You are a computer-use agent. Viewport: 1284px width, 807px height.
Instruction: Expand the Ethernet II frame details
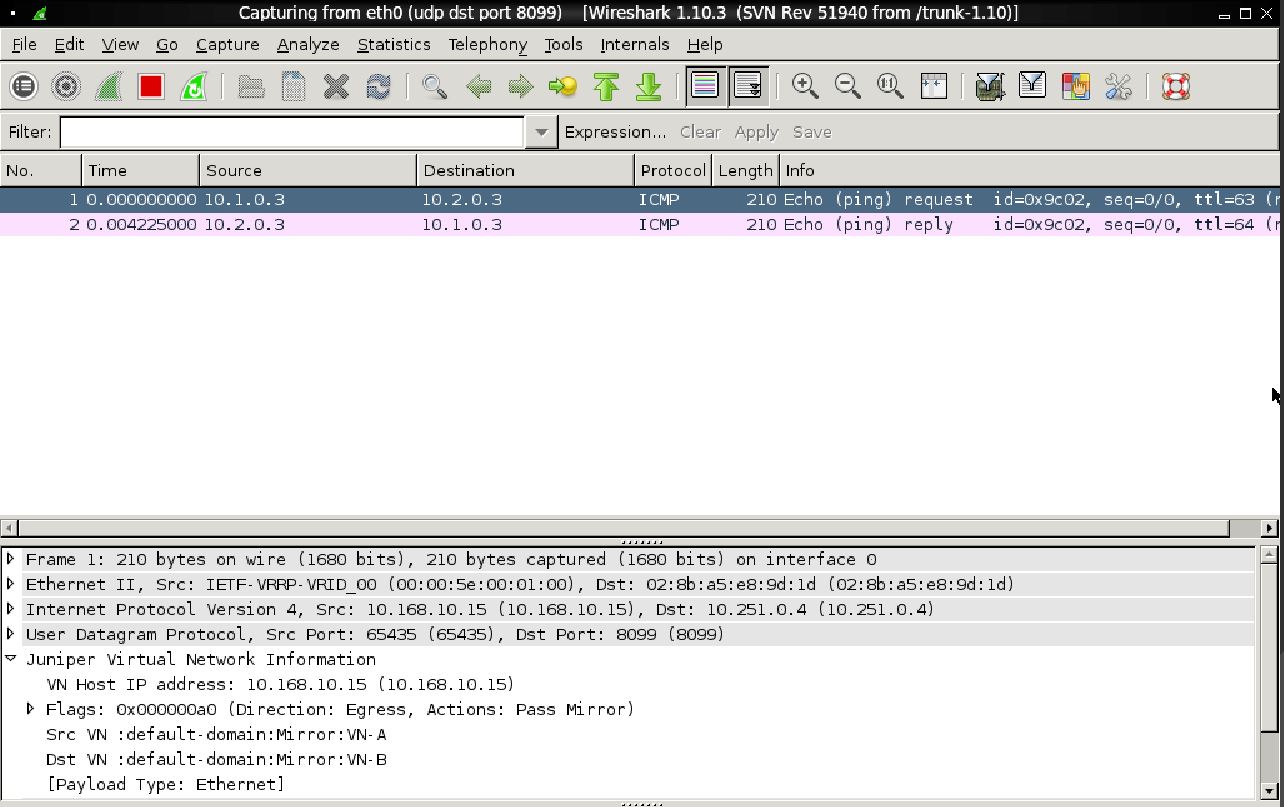(10, 584)
